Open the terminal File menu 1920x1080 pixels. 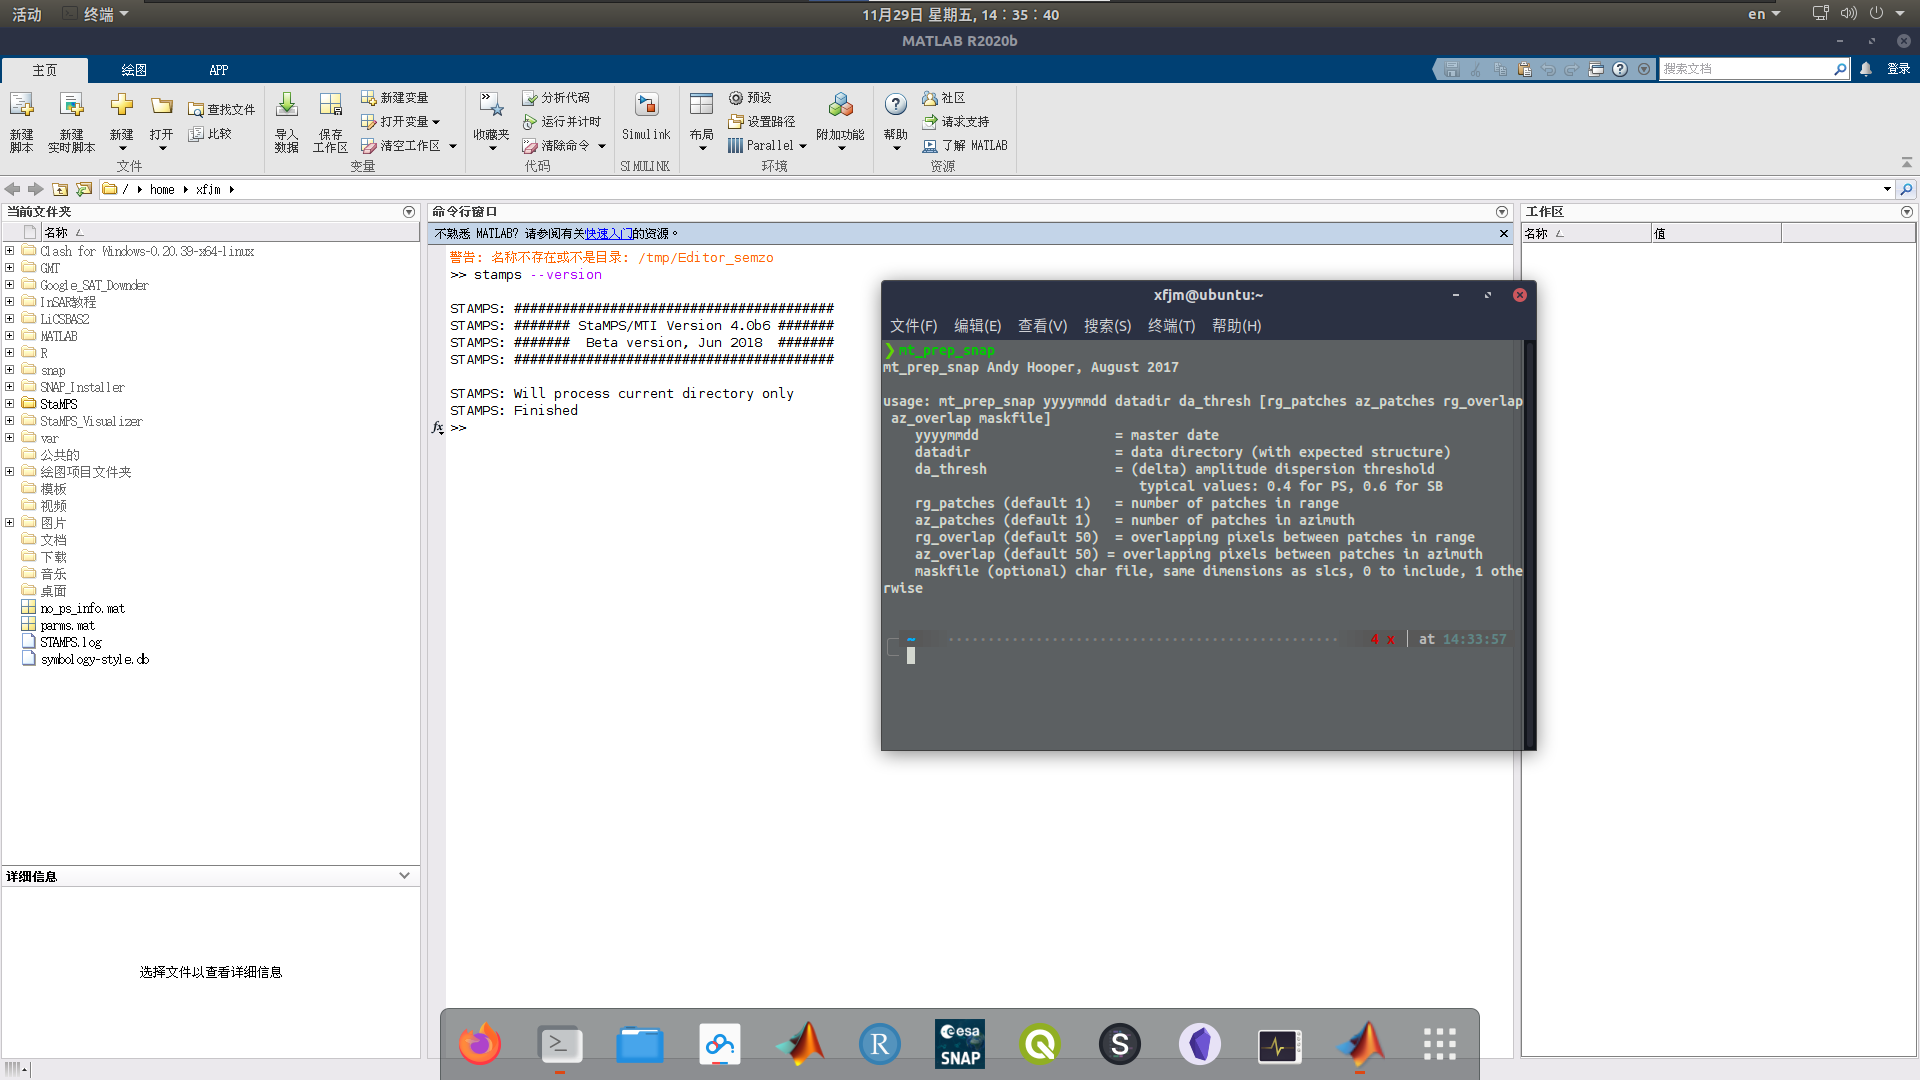point(913,326)
